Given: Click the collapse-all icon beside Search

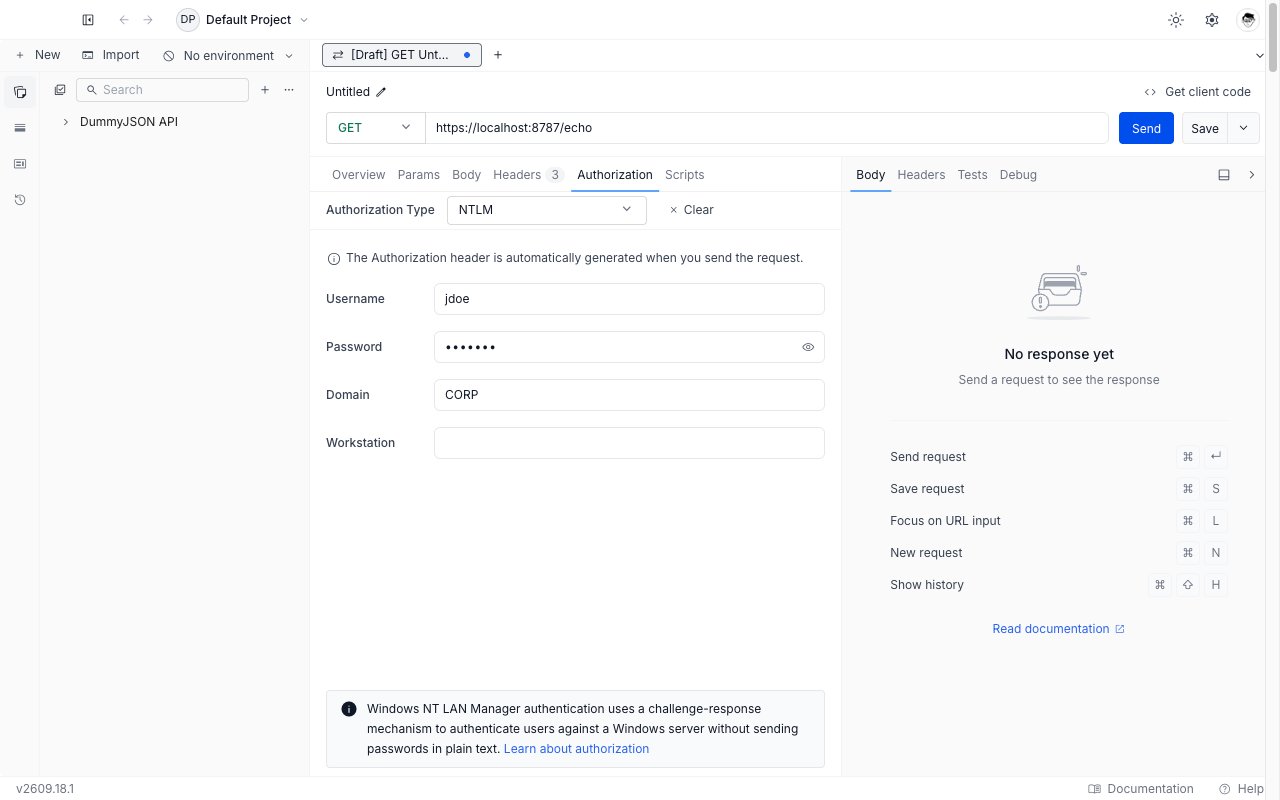Looking at the screenshot, I should (60, 90).
